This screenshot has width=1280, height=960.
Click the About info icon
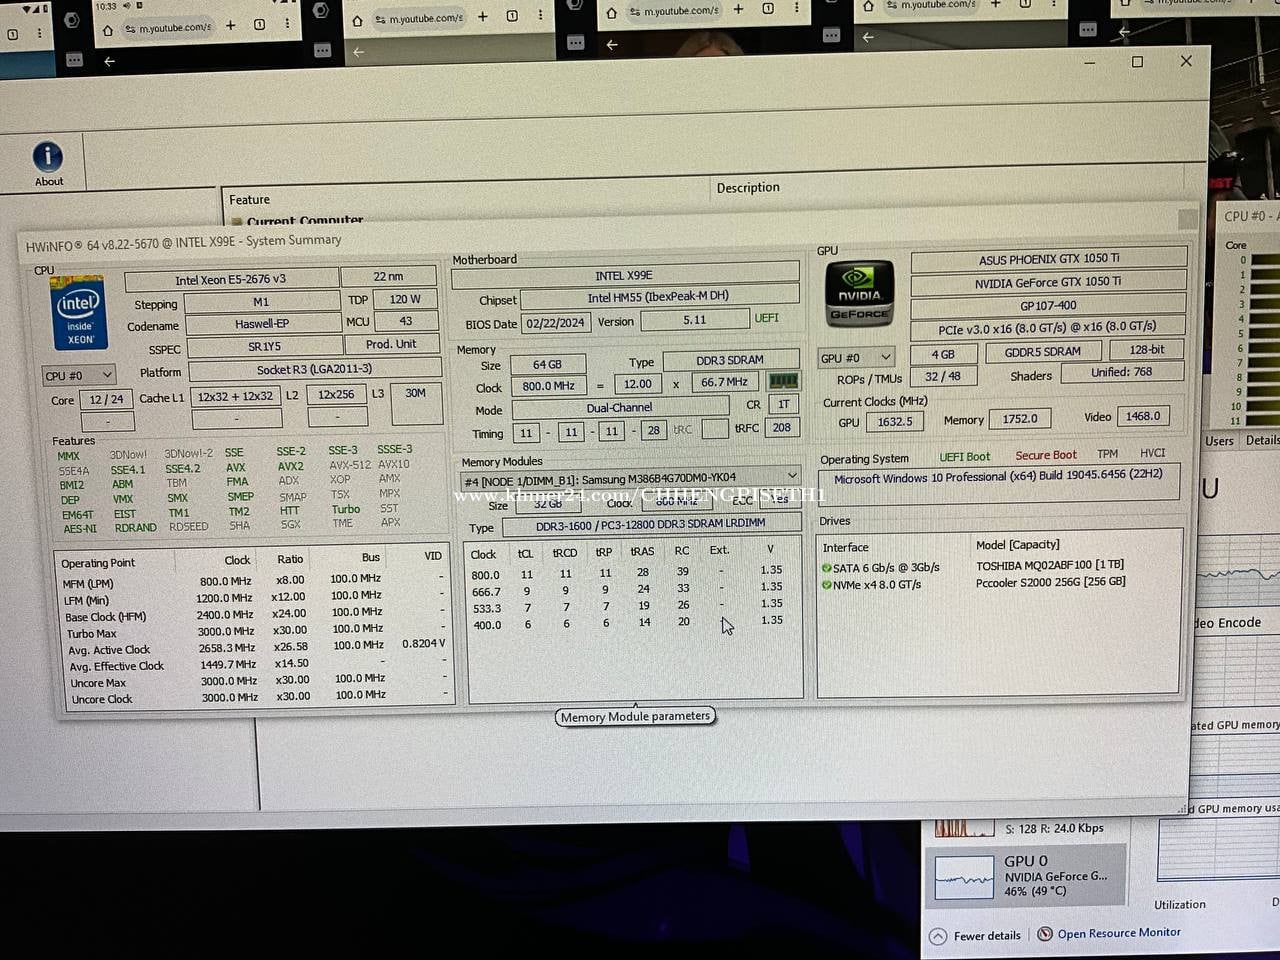[x=48, y=158]
